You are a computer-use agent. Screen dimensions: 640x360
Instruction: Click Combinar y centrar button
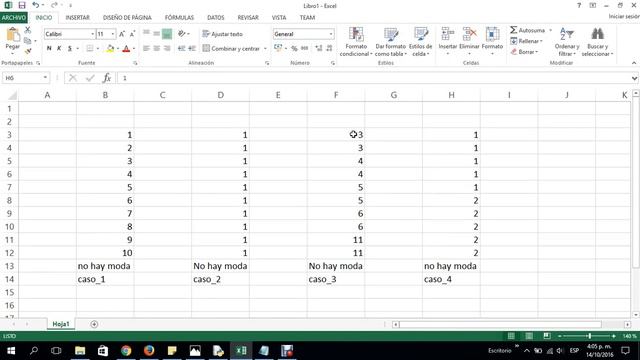(231, 49)
